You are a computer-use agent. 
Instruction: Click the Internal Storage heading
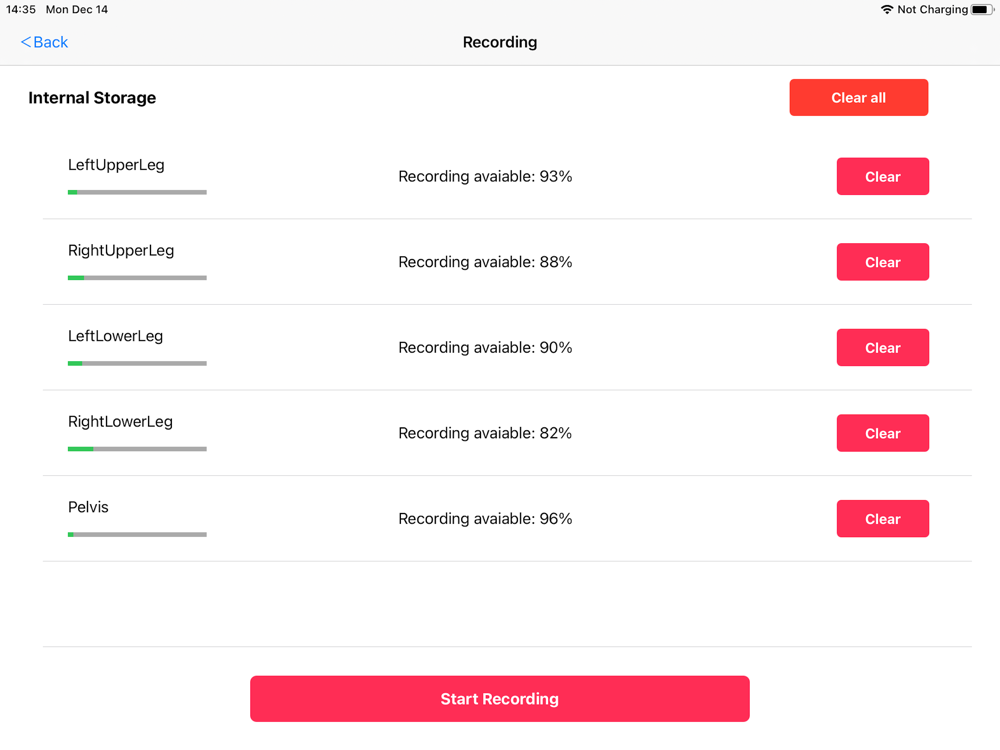(x=92, y=98)
